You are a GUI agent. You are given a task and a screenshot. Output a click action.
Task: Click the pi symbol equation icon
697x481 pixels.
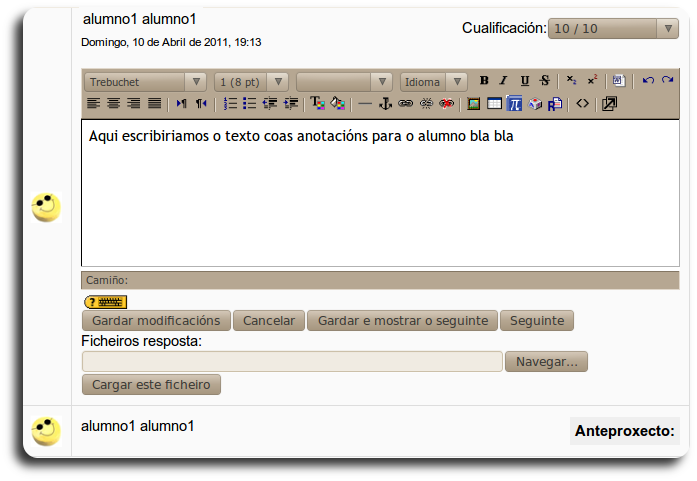click(x=514, y=104)
